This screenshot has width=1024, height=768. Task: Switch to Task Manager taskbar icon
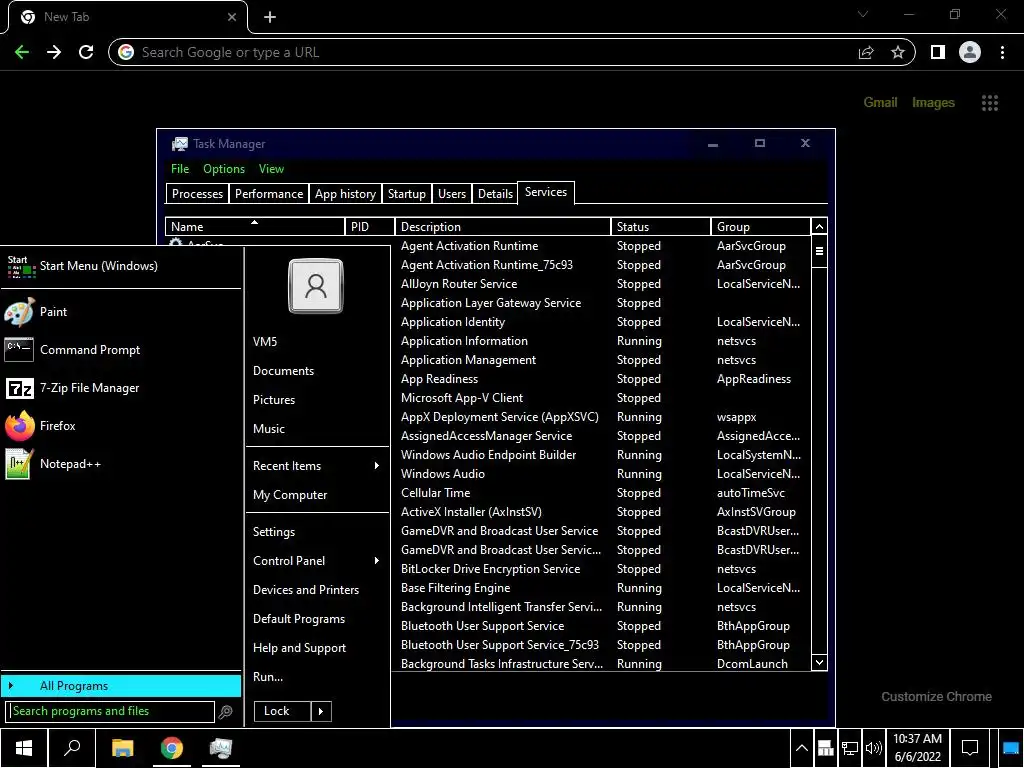(221, 748)
